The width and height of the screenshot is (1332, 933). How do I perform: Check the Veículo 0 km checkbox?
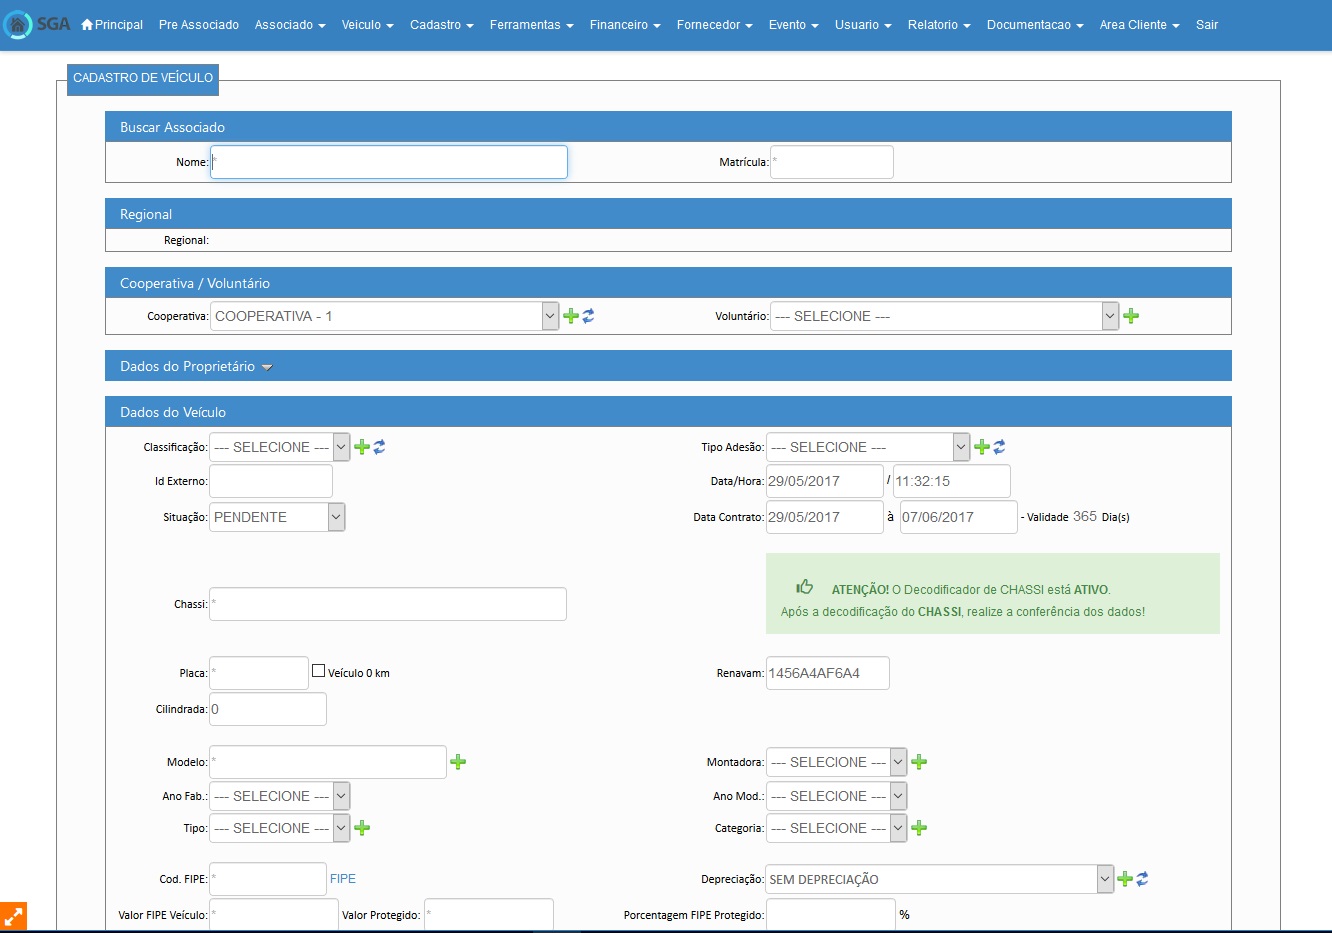(319, 671)
